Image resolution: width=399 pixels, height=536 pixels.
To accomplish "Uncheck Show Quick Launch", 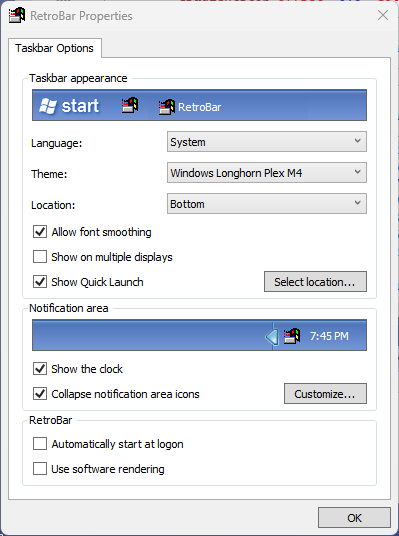I will pyautogui.click(x=40, y=282).
